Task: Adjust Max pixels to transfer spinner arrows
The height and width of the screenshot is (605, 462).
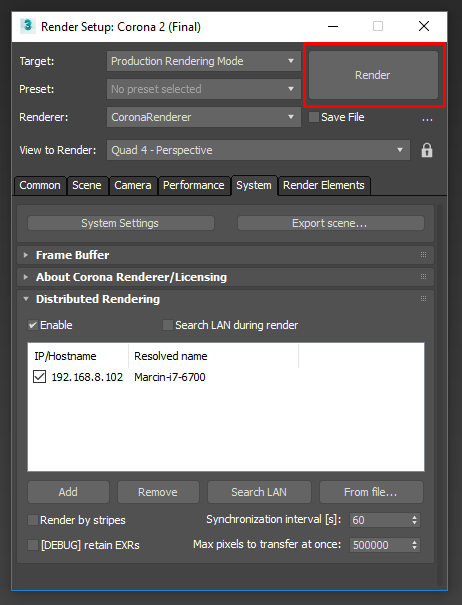Action: 415,545
